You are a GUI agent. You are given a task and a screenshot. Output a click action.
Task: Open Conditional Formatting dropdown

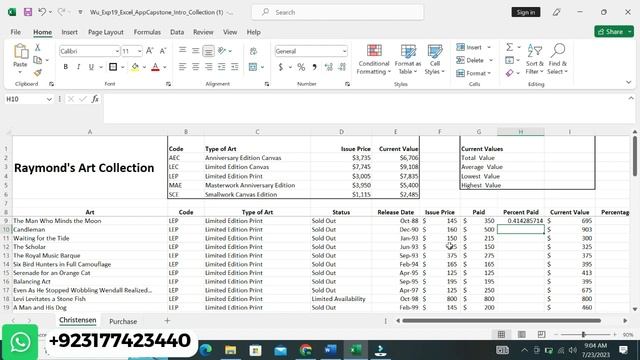coord(373,60)
